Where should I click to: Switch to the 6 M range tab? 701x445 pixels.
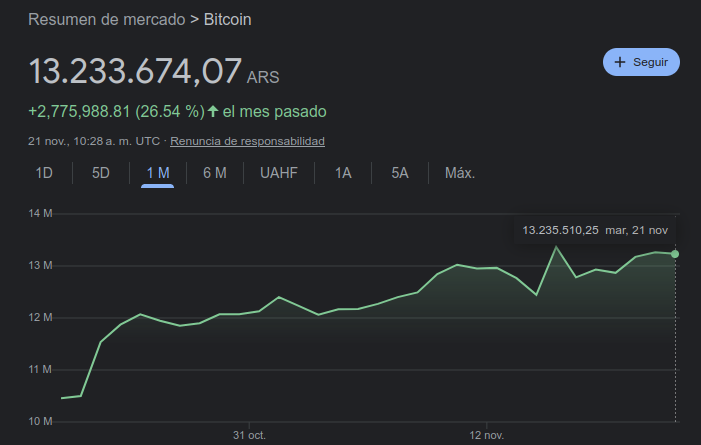coord(215,173)
